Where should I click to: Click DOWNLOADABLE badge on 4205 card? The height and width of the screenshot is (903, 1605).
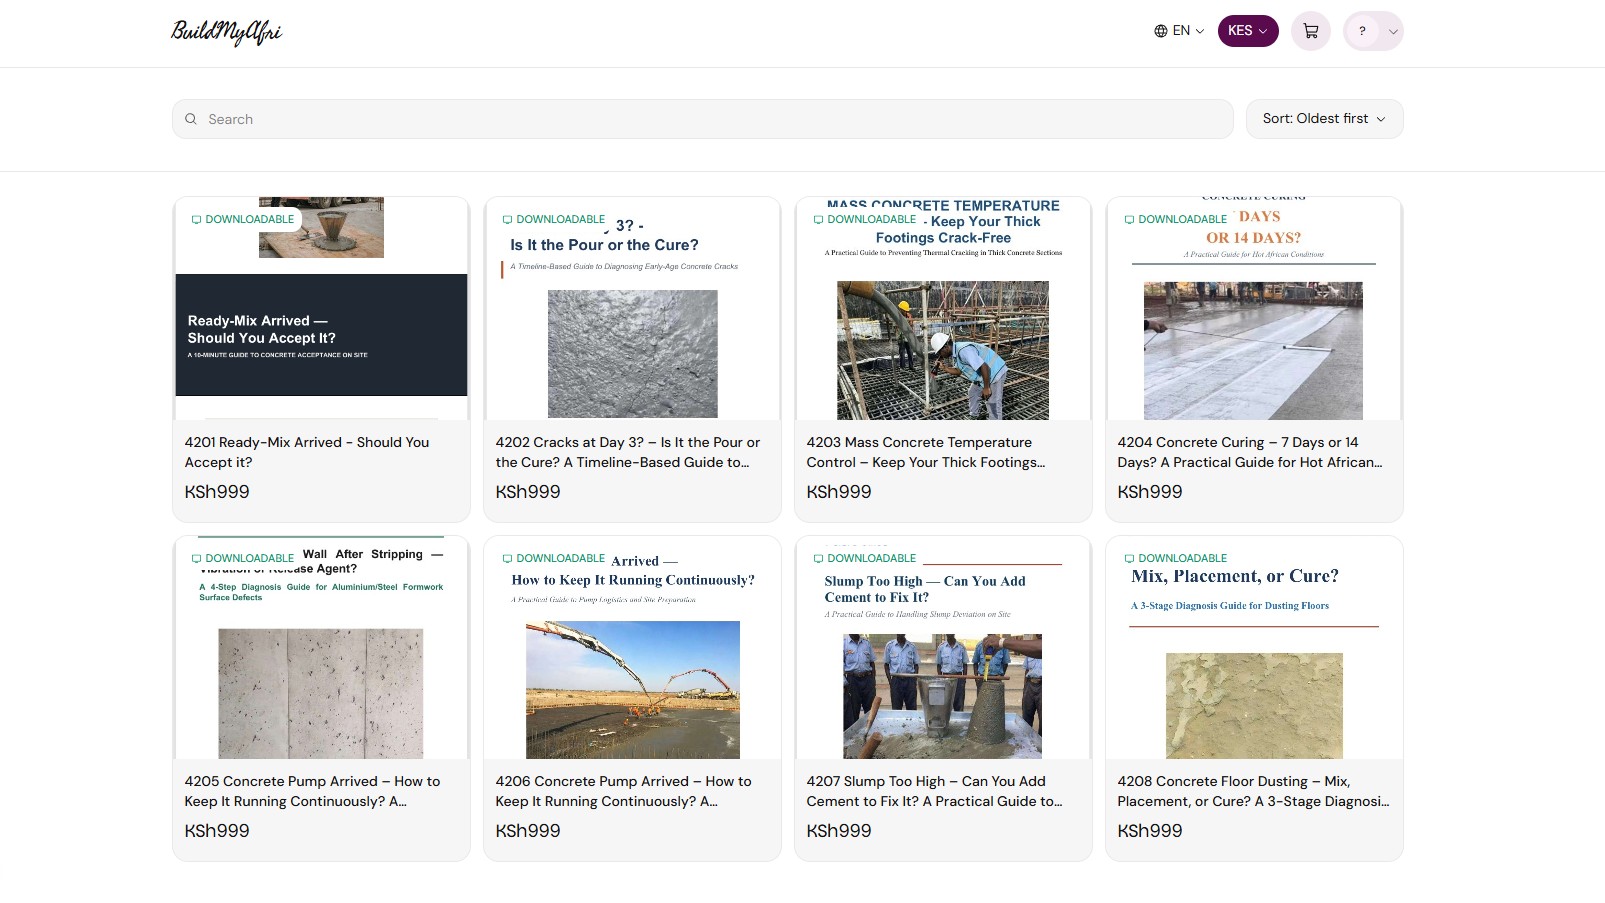[243, 558]
